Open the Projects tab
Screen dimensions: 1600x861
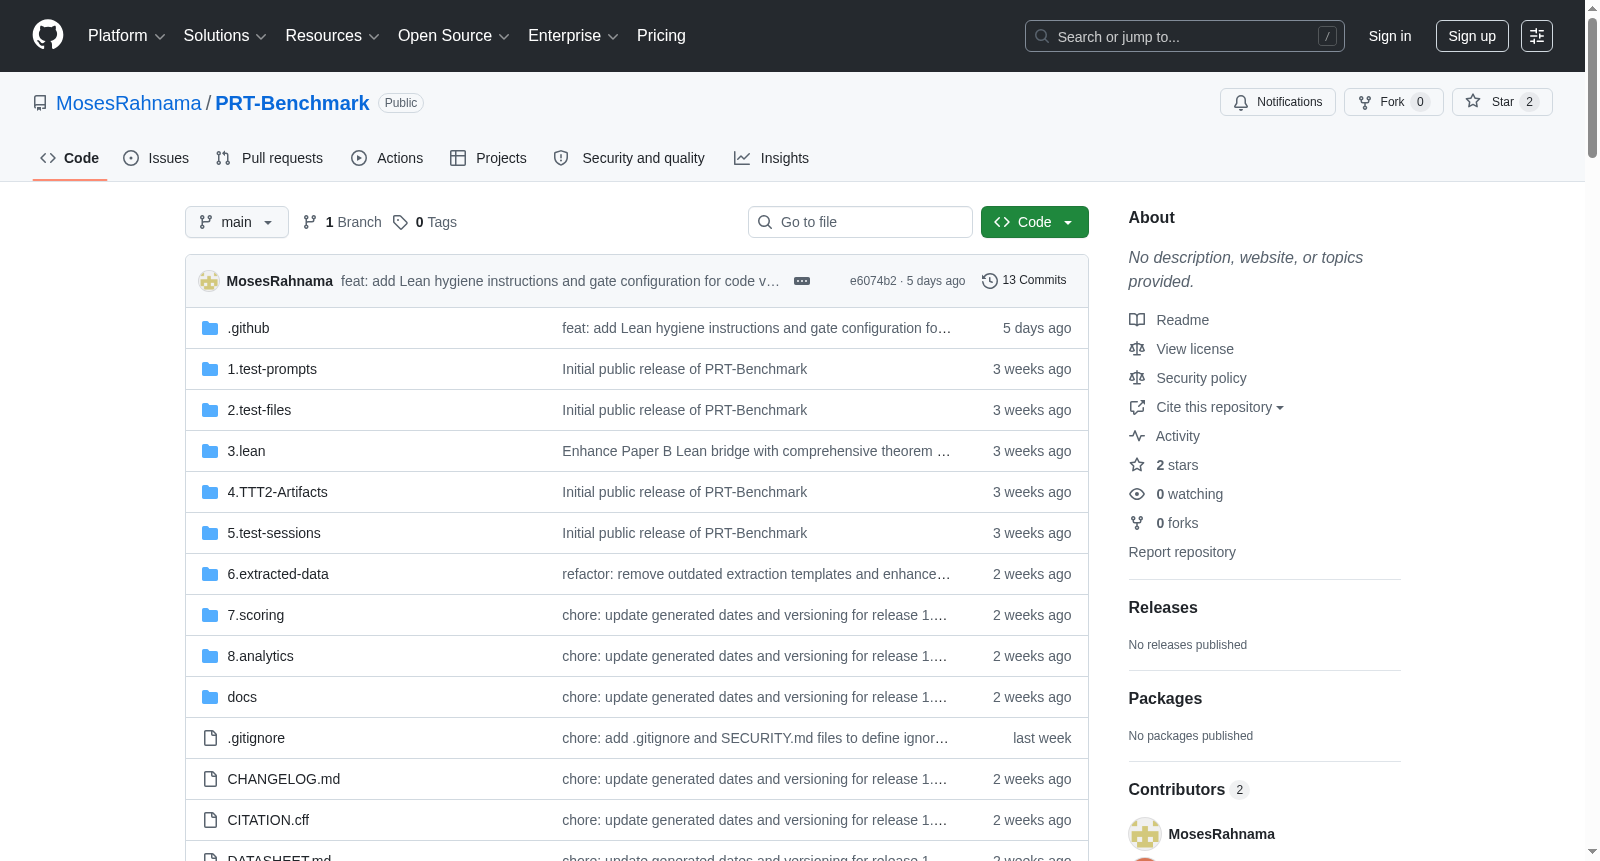(488, 158)
